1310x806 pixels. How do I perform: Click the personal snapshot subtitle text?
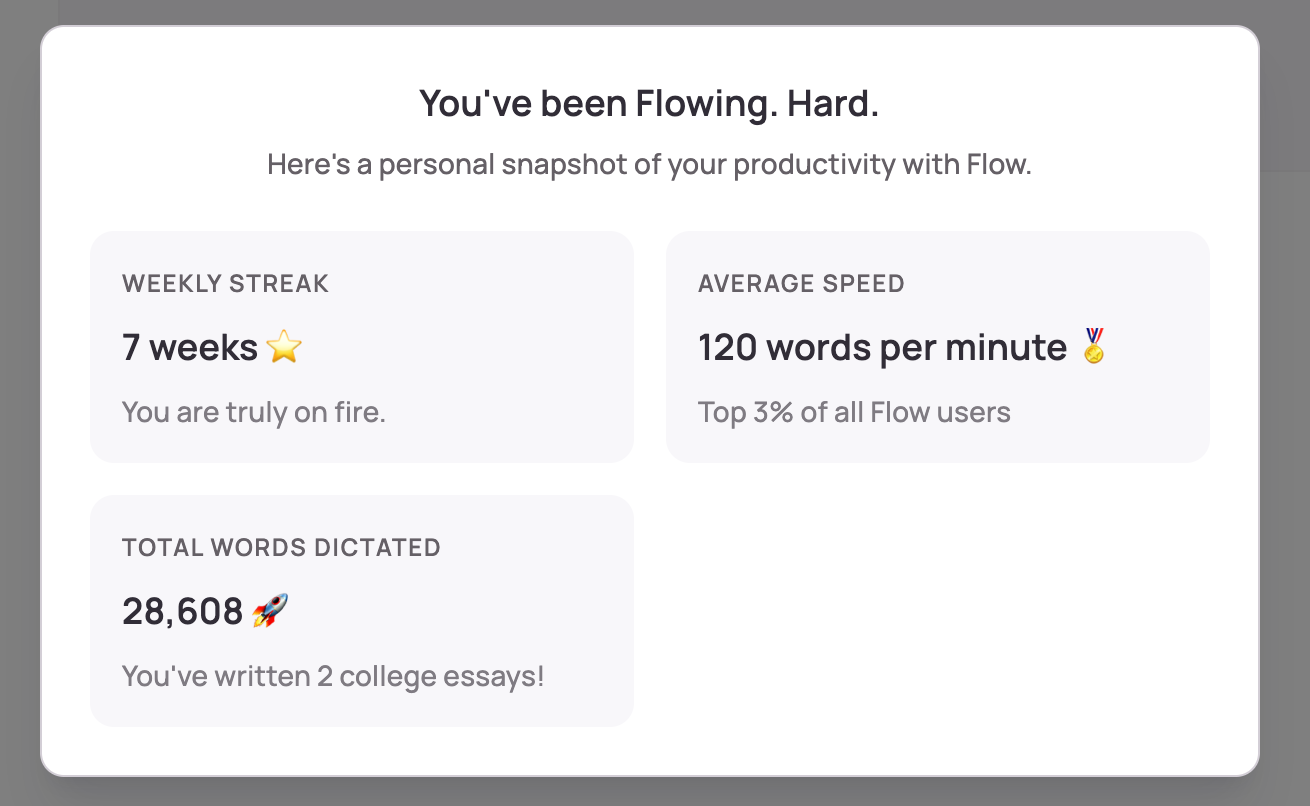[649, 164]
